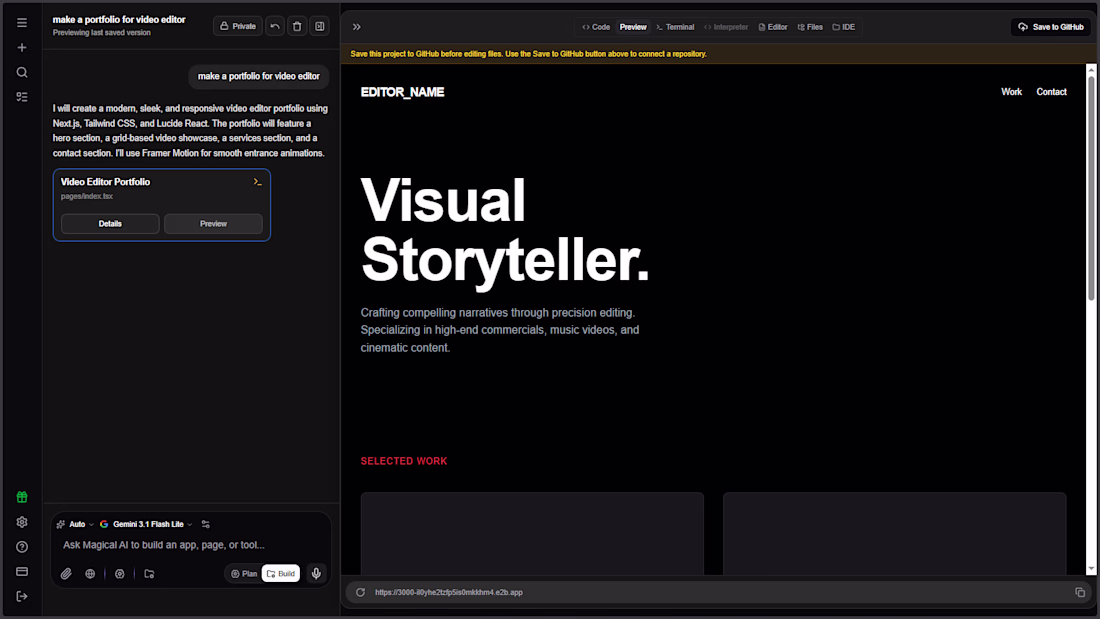Enable web search globe icon in prompt box
This screenshot has height=619, width=1100.
click(90, 573)
